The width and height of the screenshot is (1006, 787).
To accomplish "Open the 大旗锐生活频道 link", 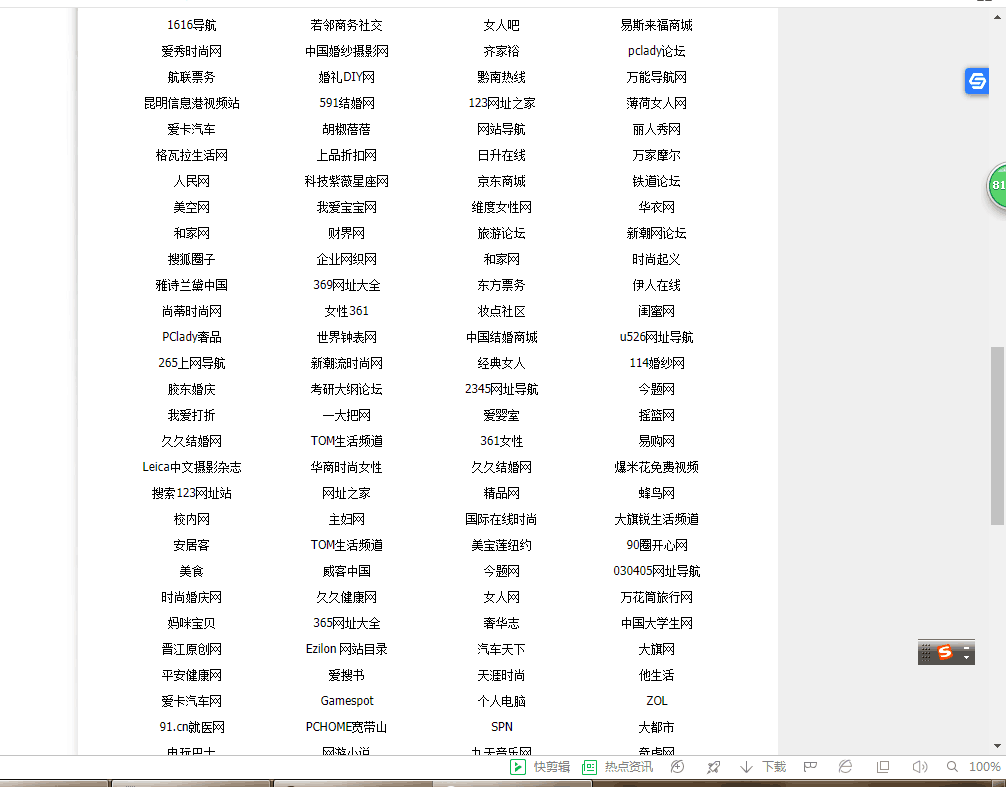I will [x=656, y=519].
